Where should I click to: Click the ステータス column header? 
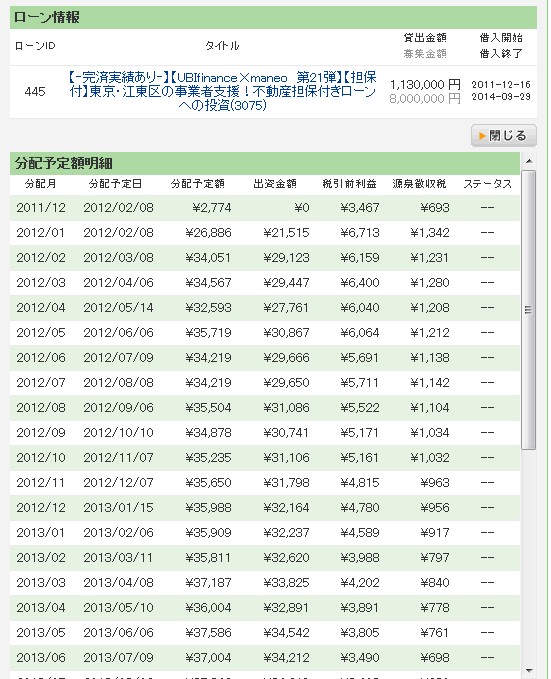click(487, 184)
